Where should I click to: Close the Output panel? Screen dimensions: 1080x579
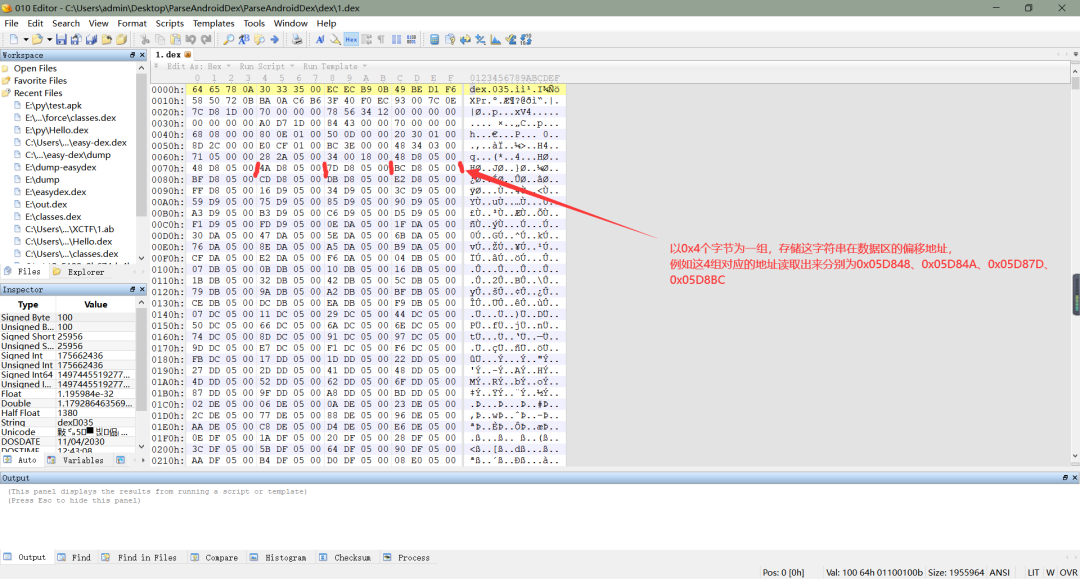click(x=1074, y=478)
